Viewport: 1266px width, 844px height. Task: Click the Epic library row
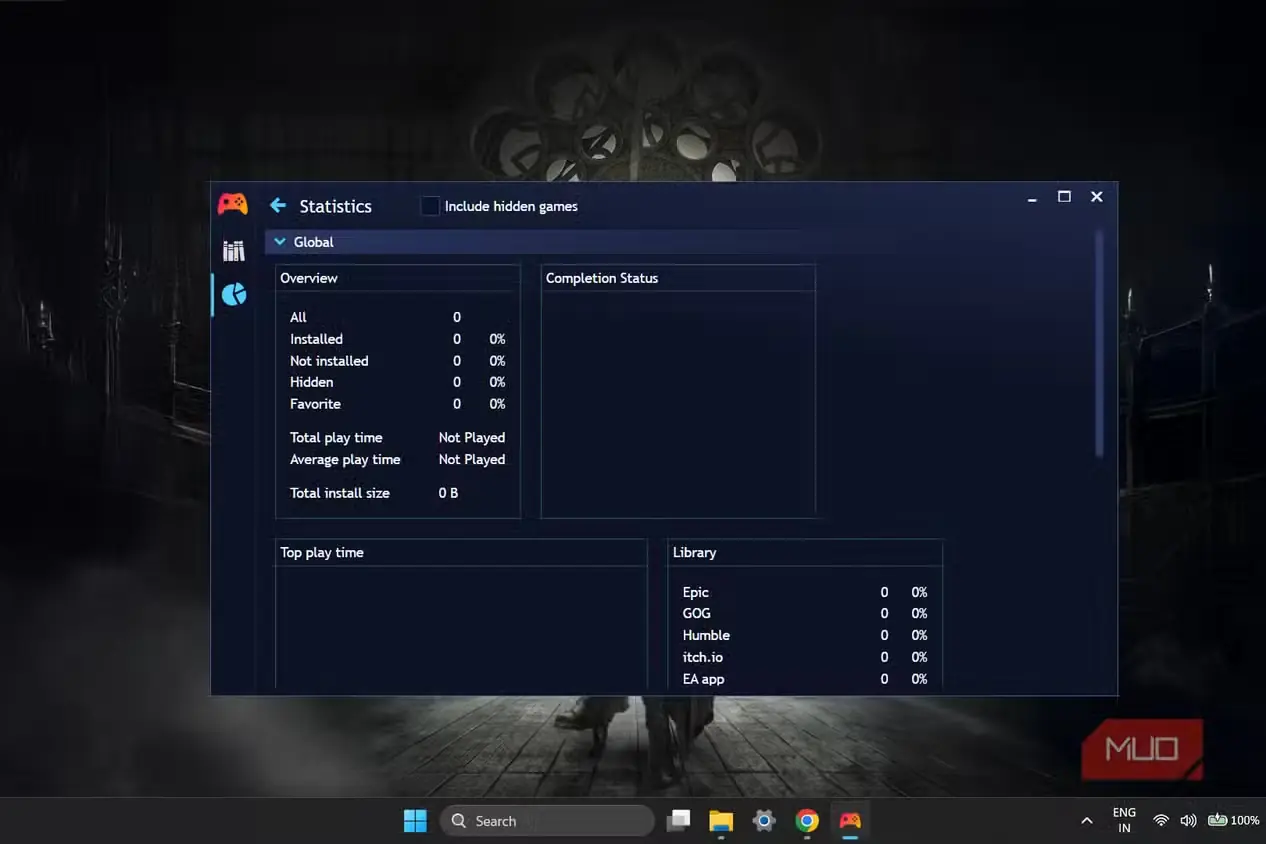tap(805, 592)
